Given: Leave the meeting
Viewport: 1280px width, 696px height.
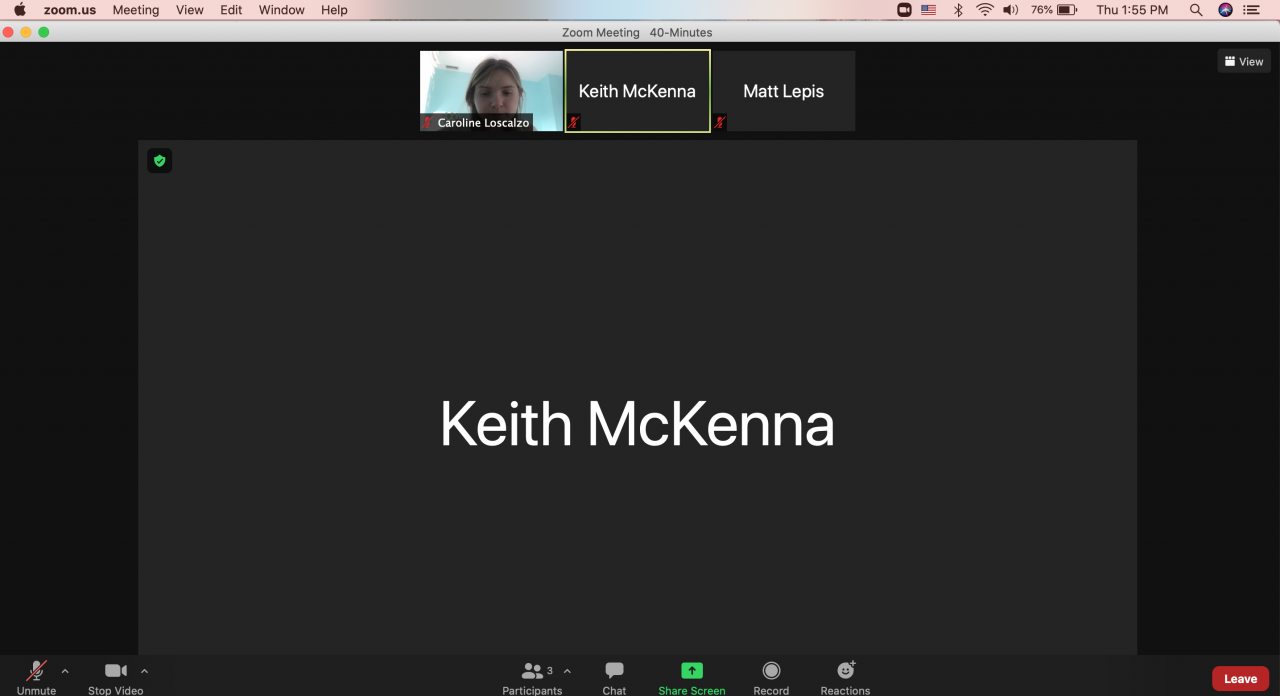Looking at the screenshot, I should (1240, 679).
